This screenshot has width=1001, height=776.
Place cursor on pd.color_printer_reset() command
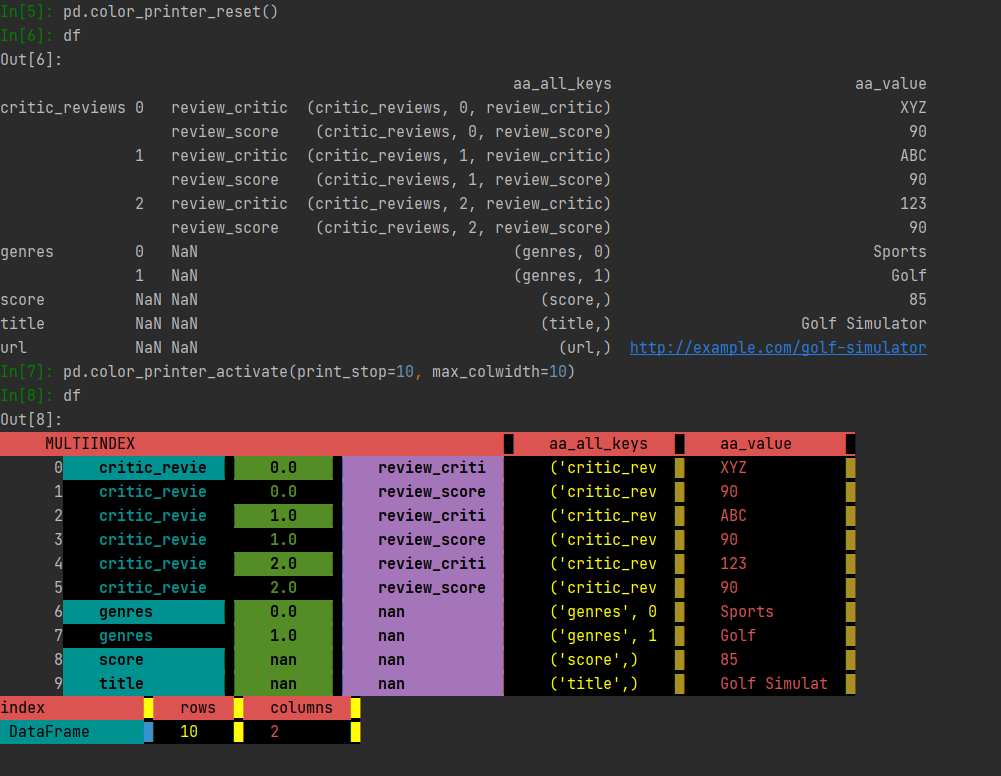[170, 12]
